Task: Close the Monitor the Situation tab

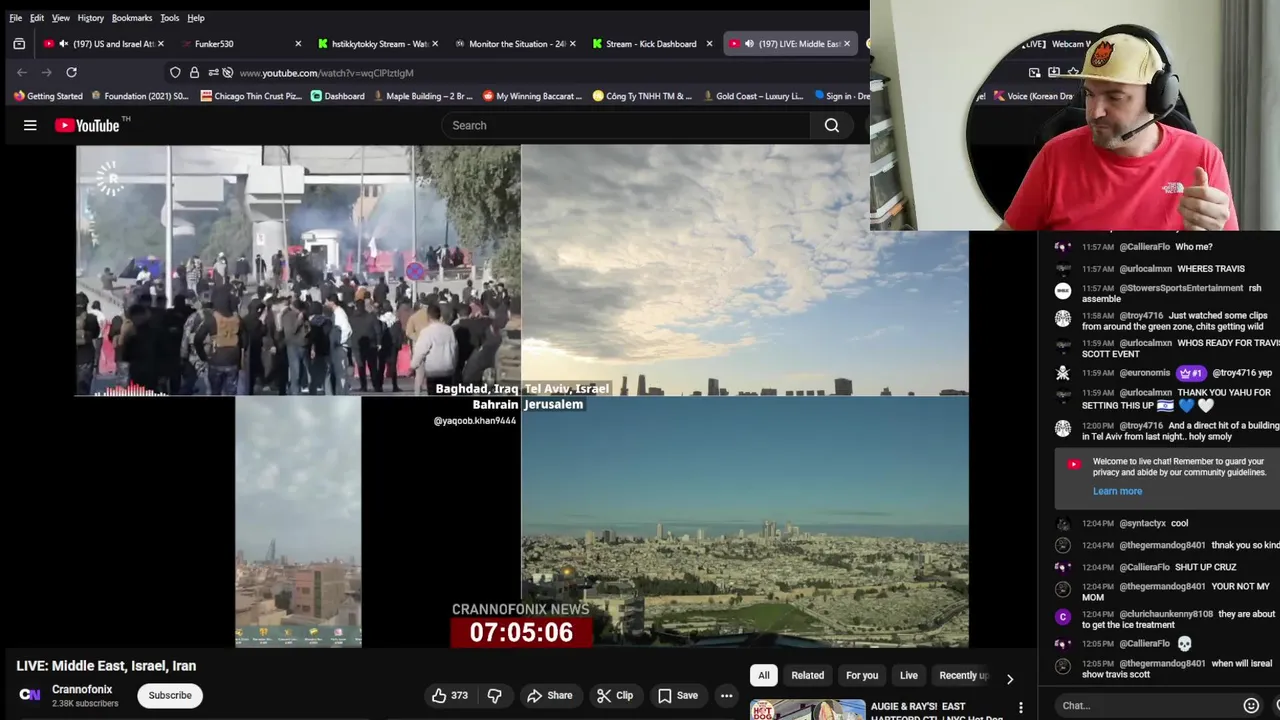Action: [x=572, y=44]
